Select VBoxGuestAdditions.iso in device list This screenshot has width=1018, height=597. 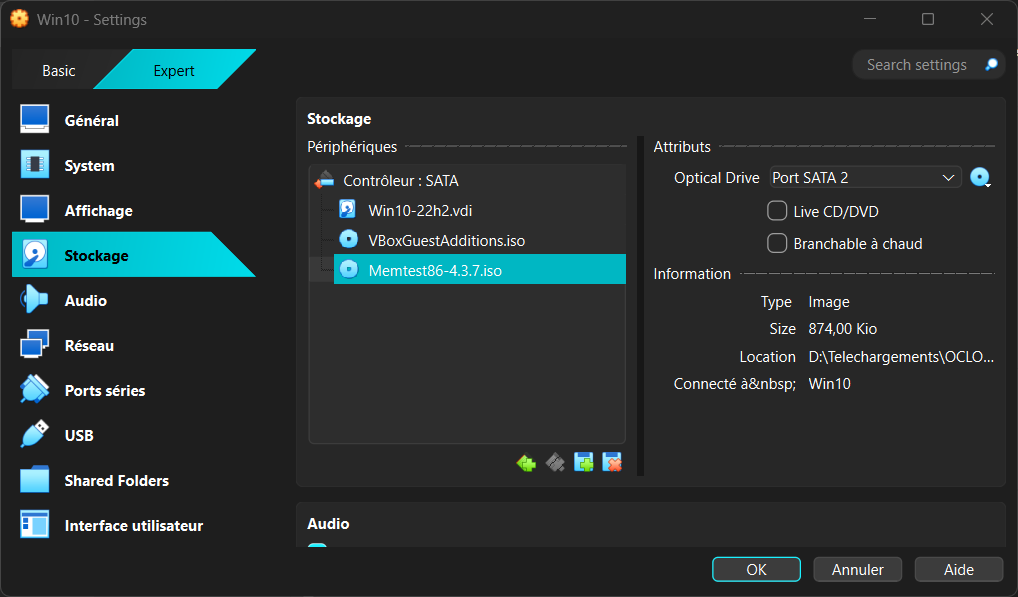click(446, 240)
